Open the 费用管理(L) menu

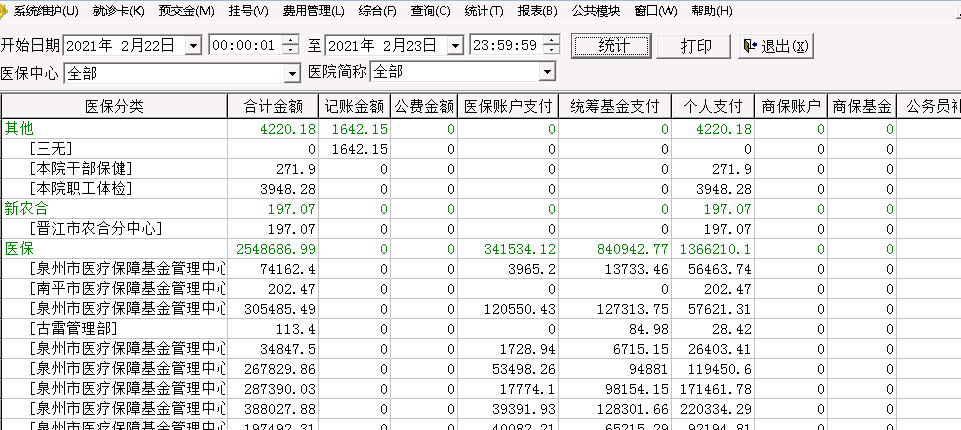tap(314, 11)
